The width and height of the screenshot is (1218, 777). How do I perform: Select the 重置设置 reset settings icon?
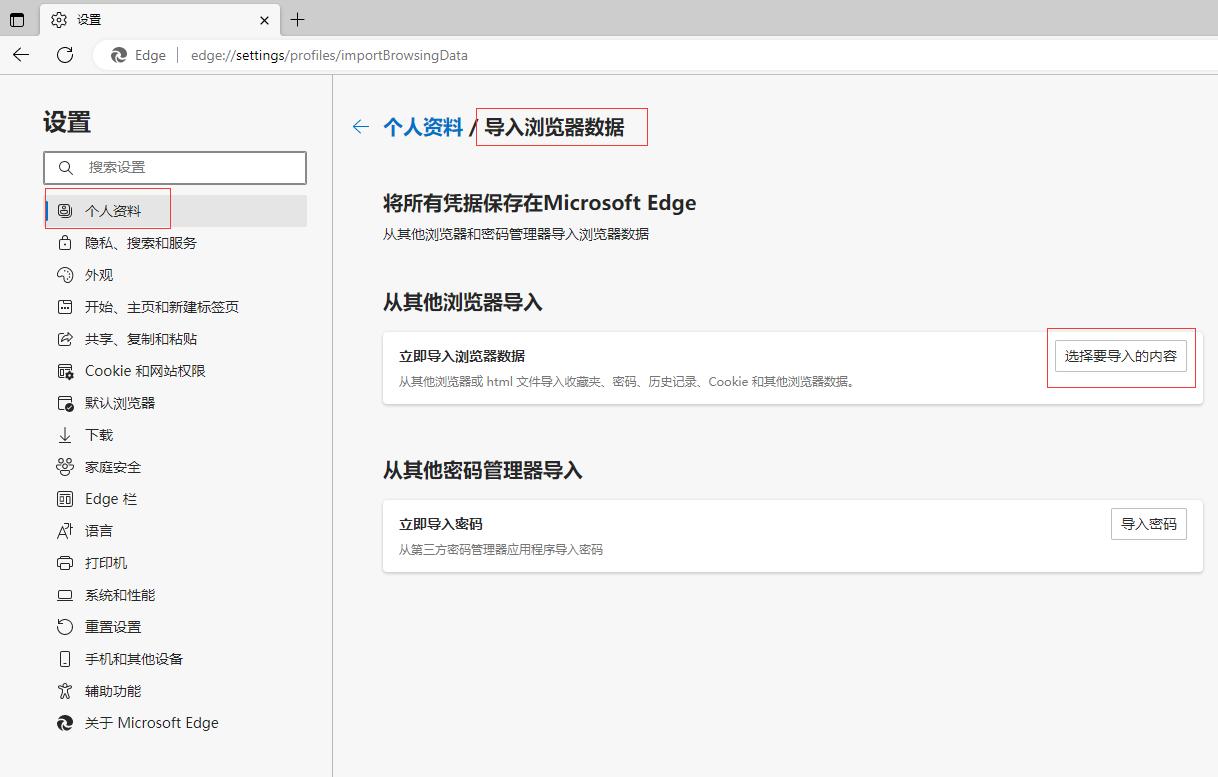[63, 626]
